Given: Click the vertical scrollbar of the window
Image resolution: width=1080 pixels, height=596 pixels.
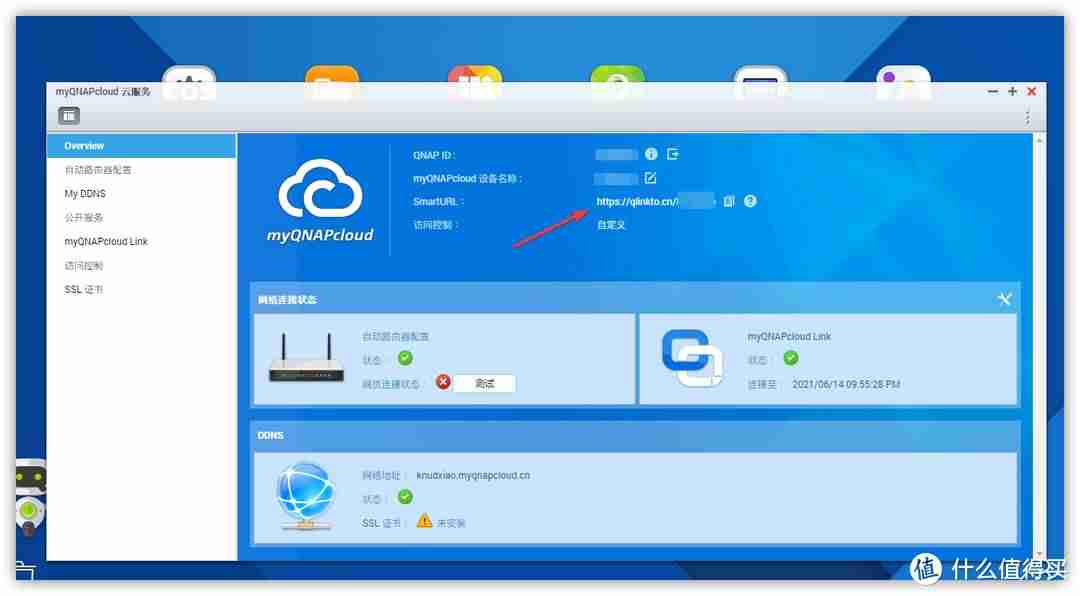Looking at the screenshot, I should click(1039, 347).
